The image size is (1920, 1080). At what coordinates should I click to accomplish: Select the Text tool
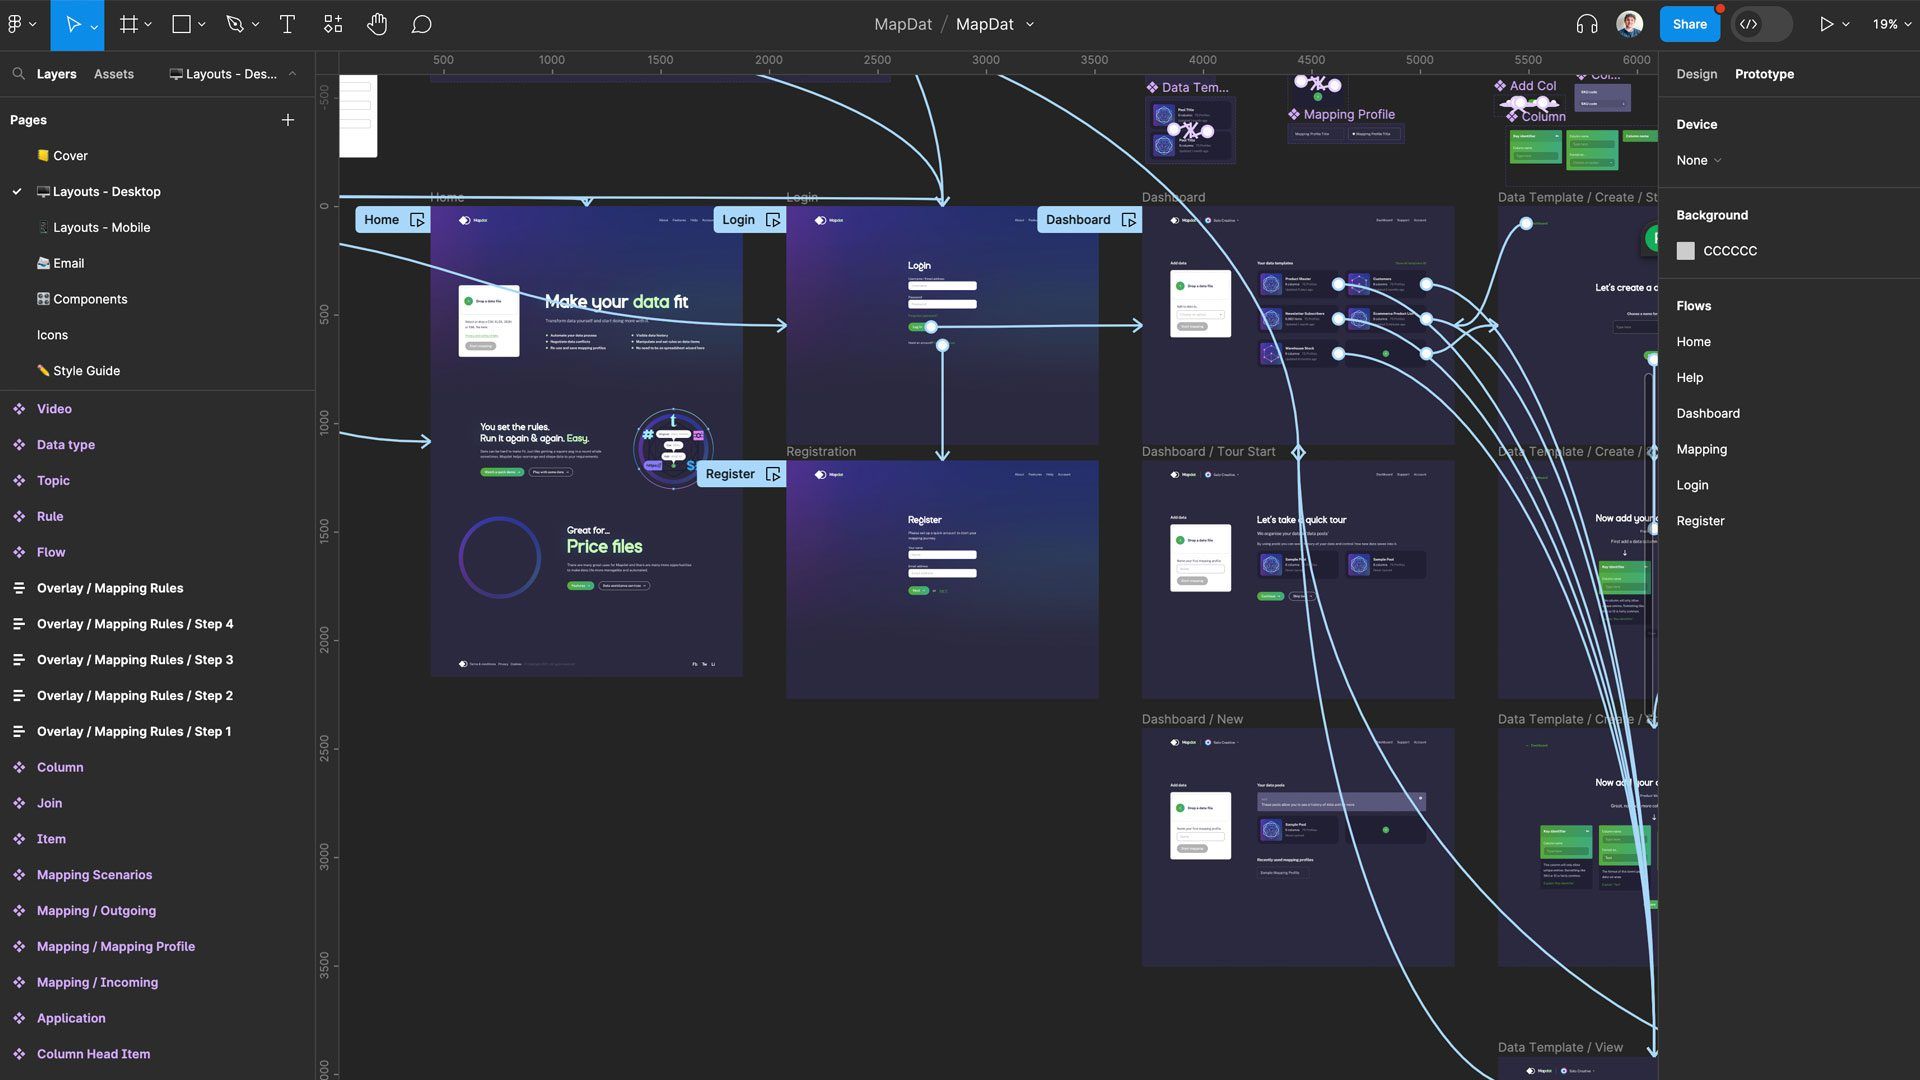pyautogui.click(x=287, y=24)
